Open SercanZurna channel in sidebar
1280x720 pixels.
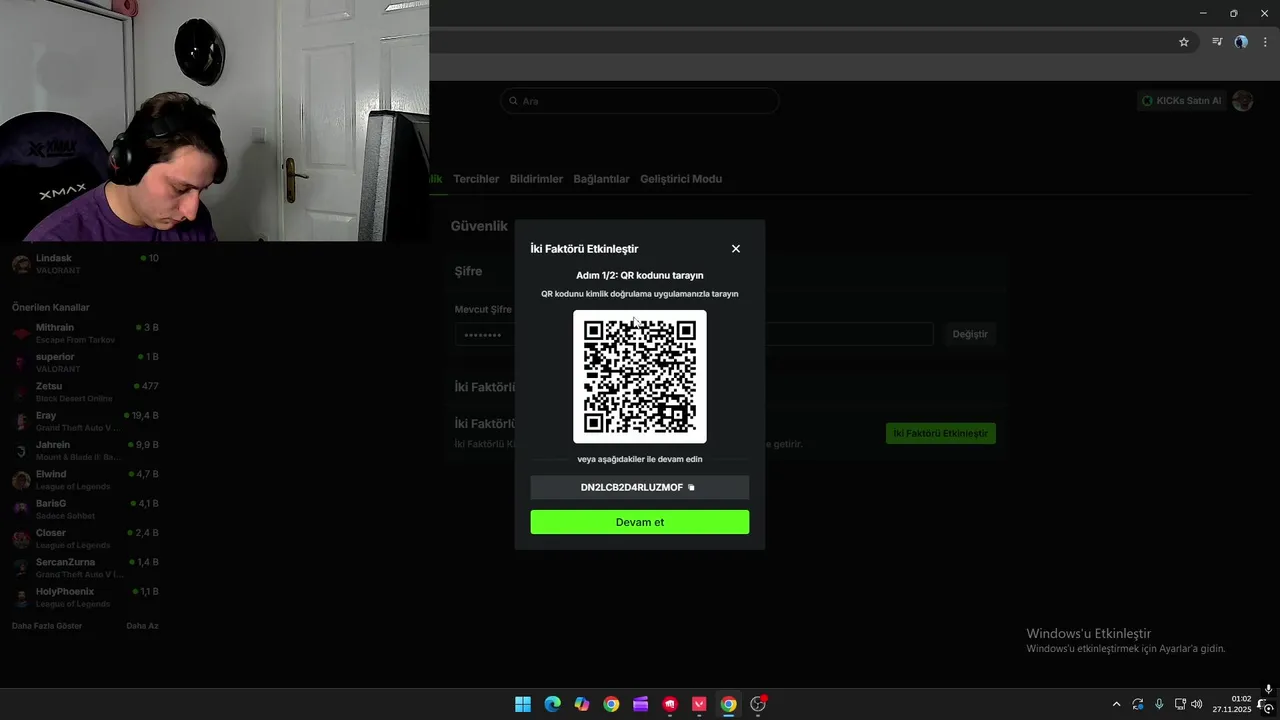(x=85, y=568)
